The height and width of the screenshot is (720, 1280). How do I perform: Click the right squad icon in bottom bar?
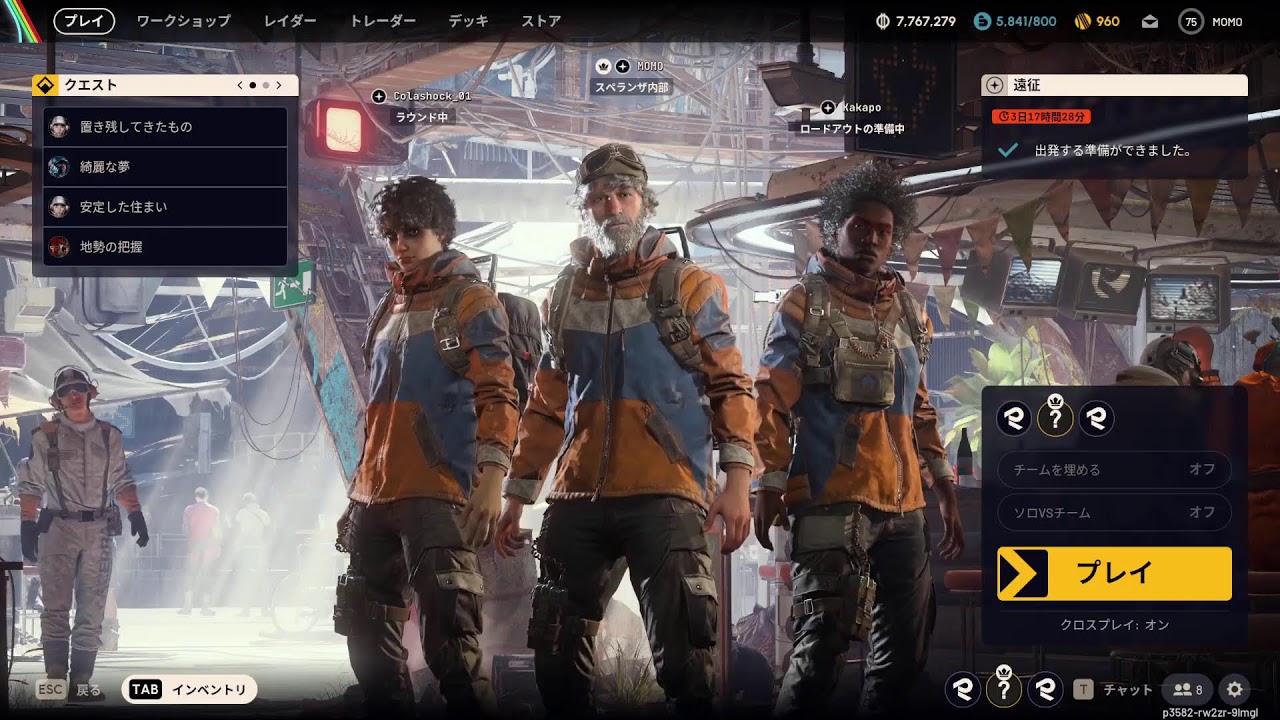[x=1045, y=689]
